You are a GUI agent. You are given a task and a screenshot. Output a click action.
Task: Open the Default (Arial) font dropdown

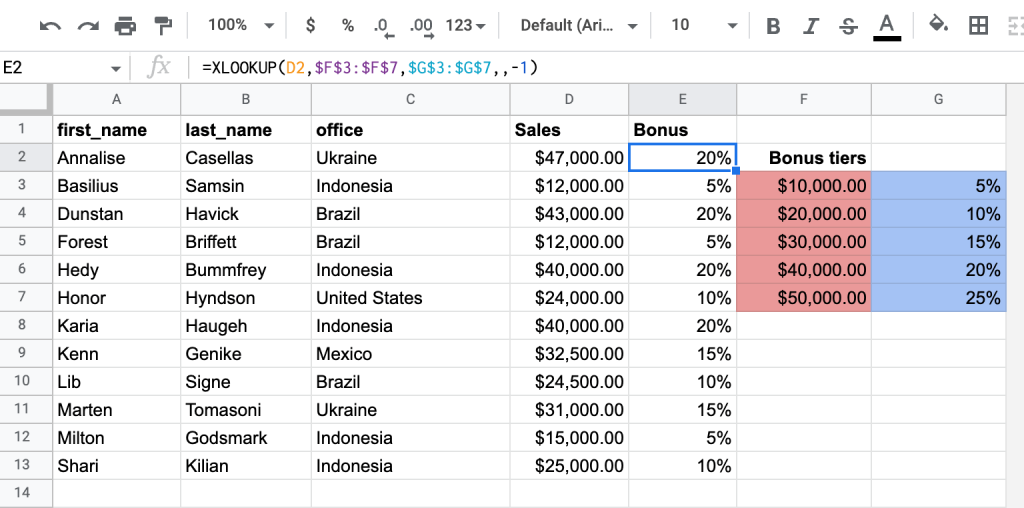tap(579, 25)
